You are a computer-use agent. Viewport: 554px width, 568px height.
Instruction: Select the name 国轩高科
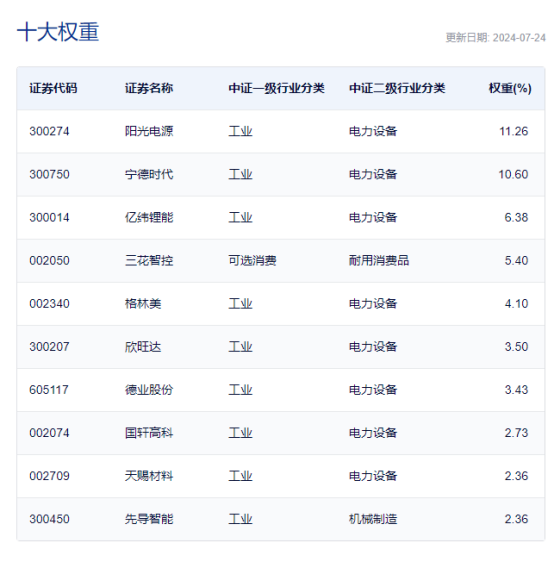pyautogui.click(x=149, y=433)
